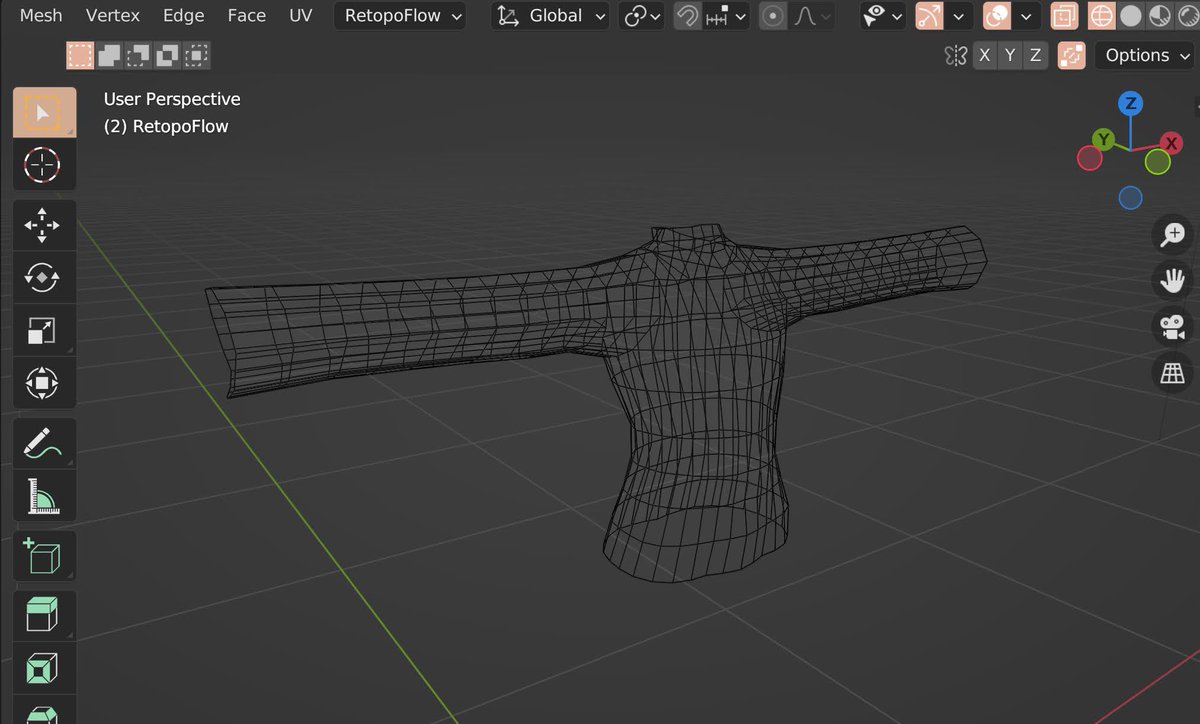Open the Options dropdown
Viewport: 1200px width, 724px height.
click(1145, 55)
